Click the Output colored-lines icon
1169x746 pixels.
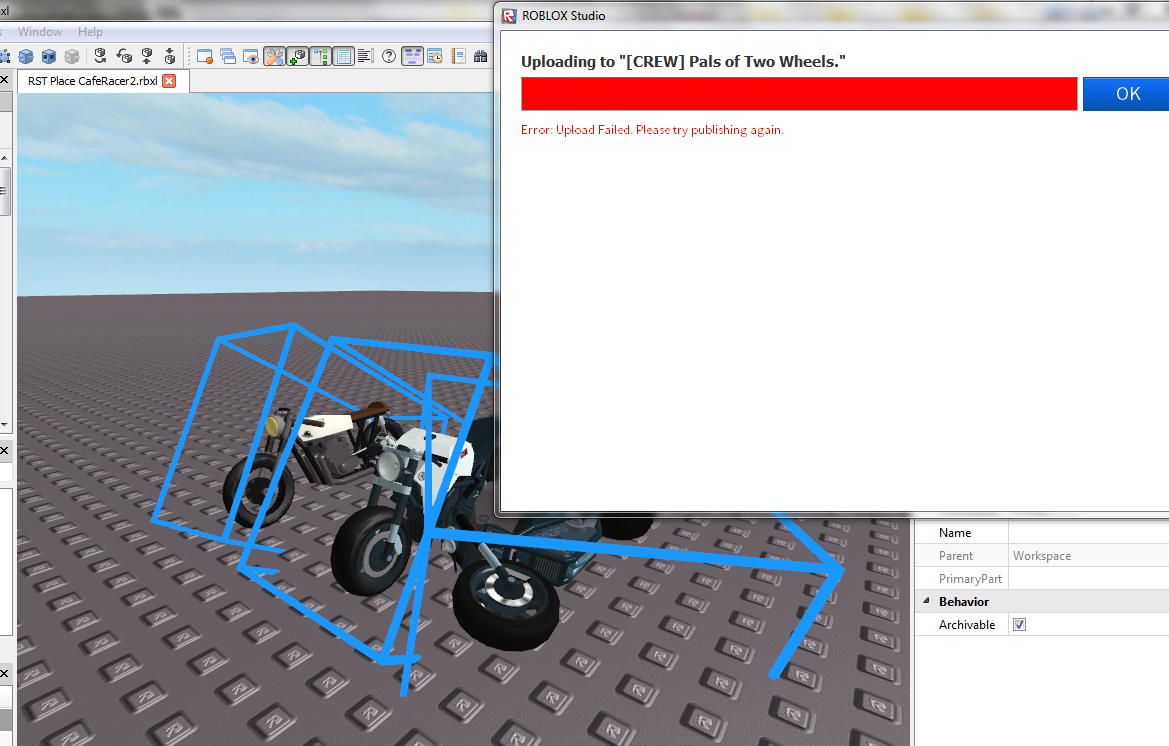365,56
